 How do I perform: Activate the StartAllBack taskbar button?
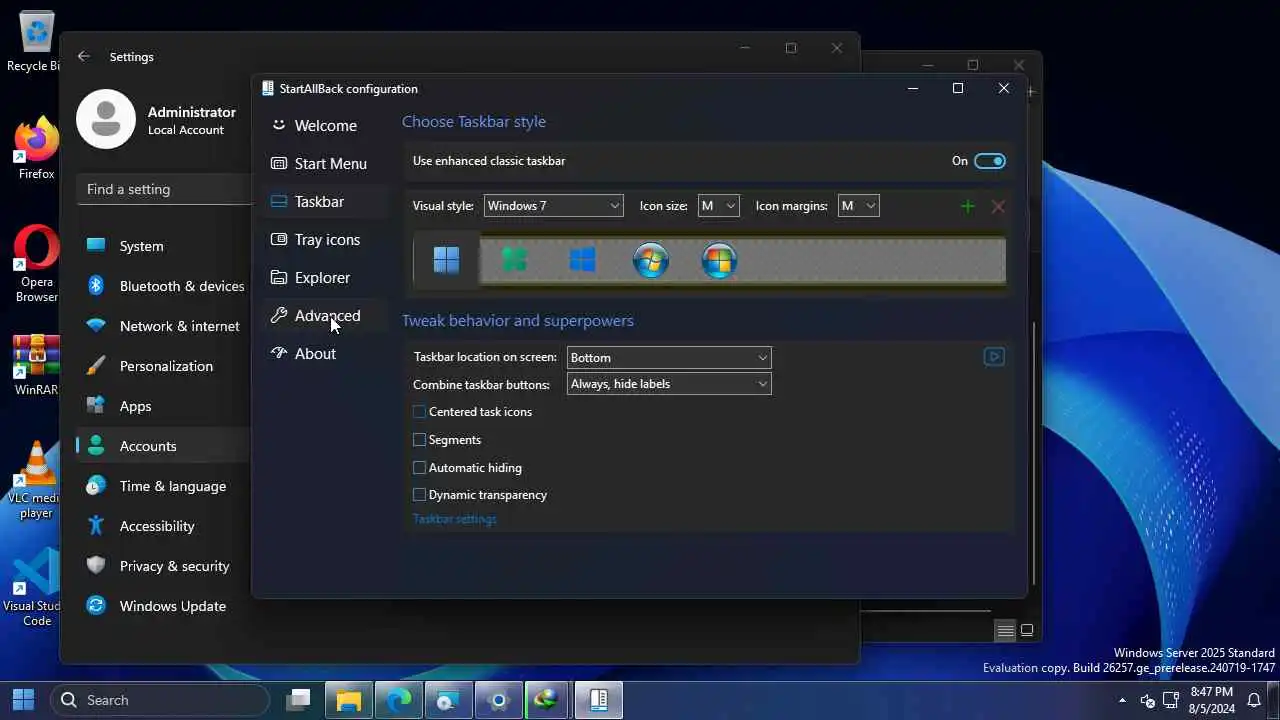pyautogui.click(x=598, y=700)
